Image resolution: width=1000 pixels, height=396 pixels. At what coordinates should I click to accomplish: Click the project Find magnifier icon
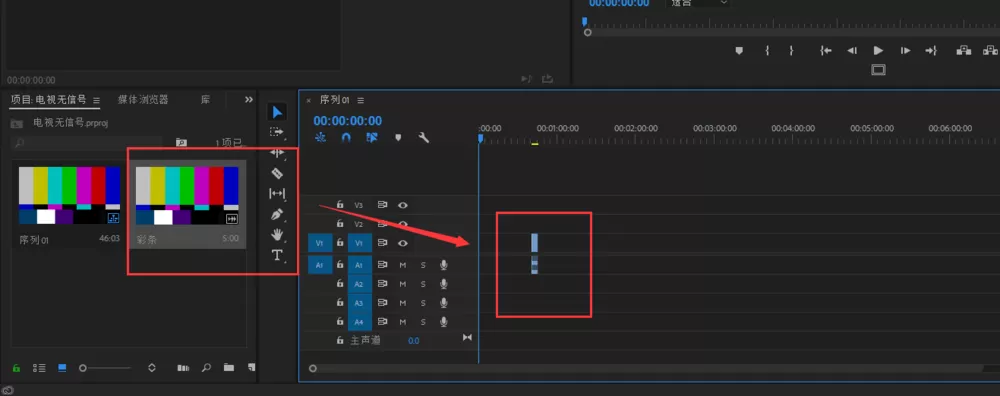click(x=206, y=368)
